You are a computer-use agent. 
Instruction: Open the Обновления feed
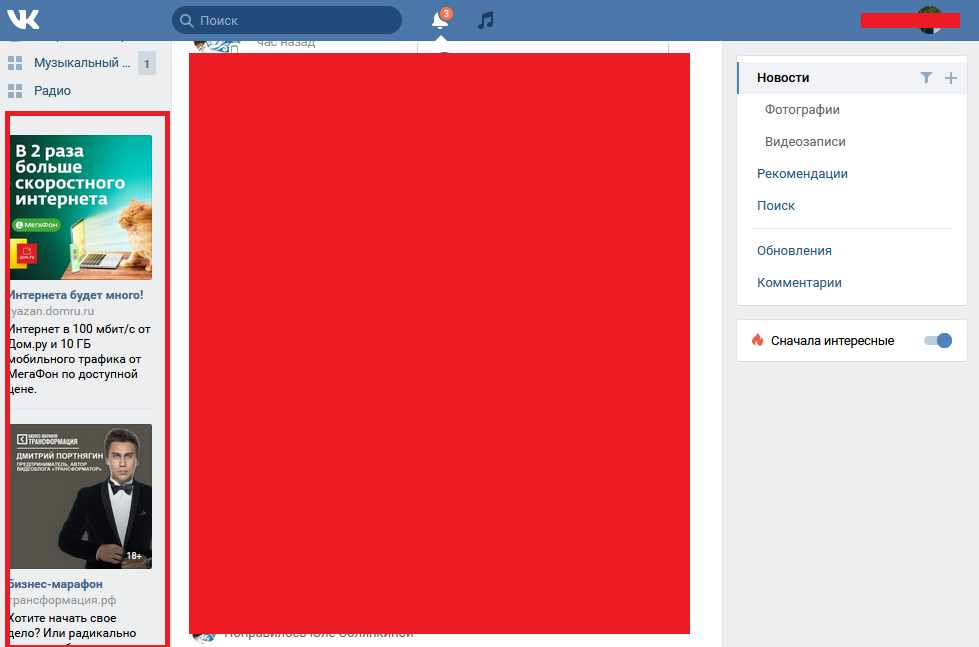[x=794, y=250]
